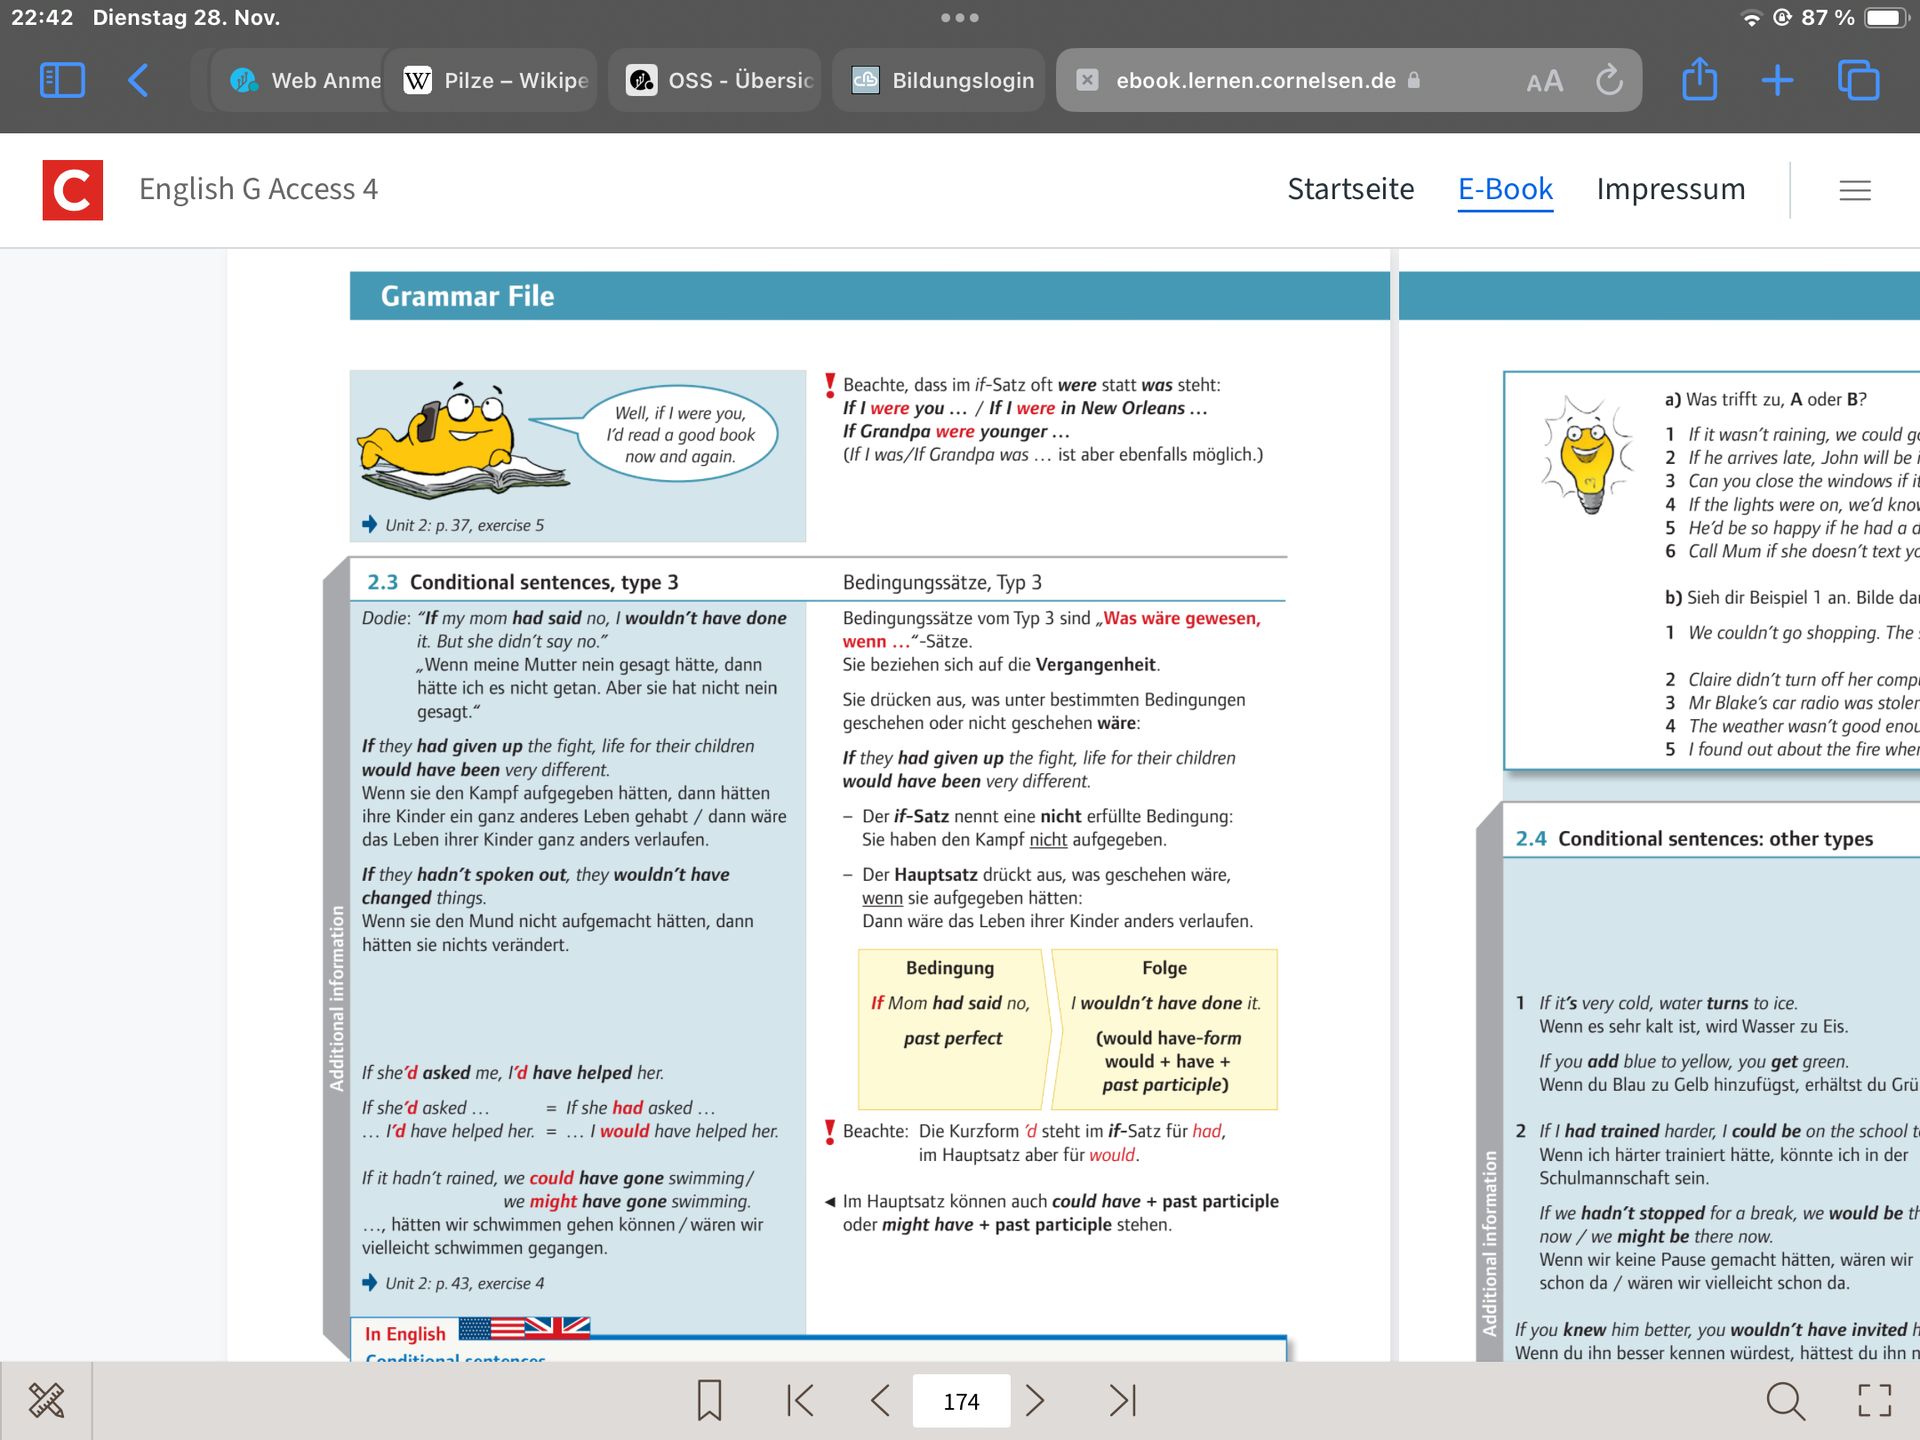Bookmark the current ebook page
Image resolution: width=1920 pixels, height=1440 pixels.
click(709, 1400)
